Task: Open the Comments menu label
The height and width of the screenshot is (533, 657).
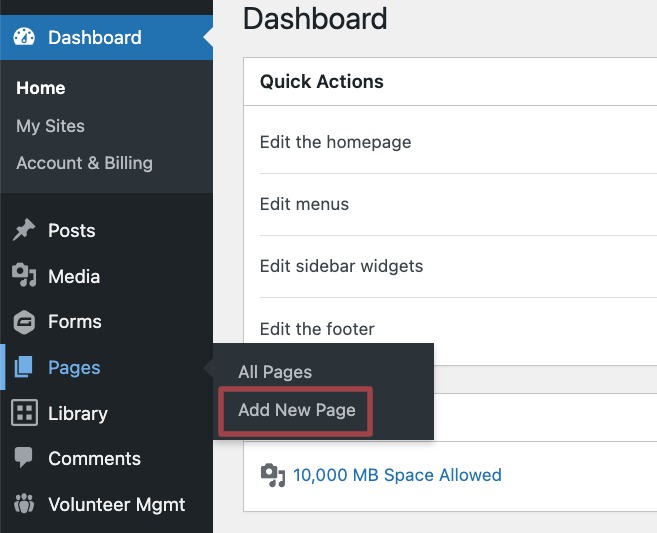Action: pyautogui.click(x=94, y=458)
